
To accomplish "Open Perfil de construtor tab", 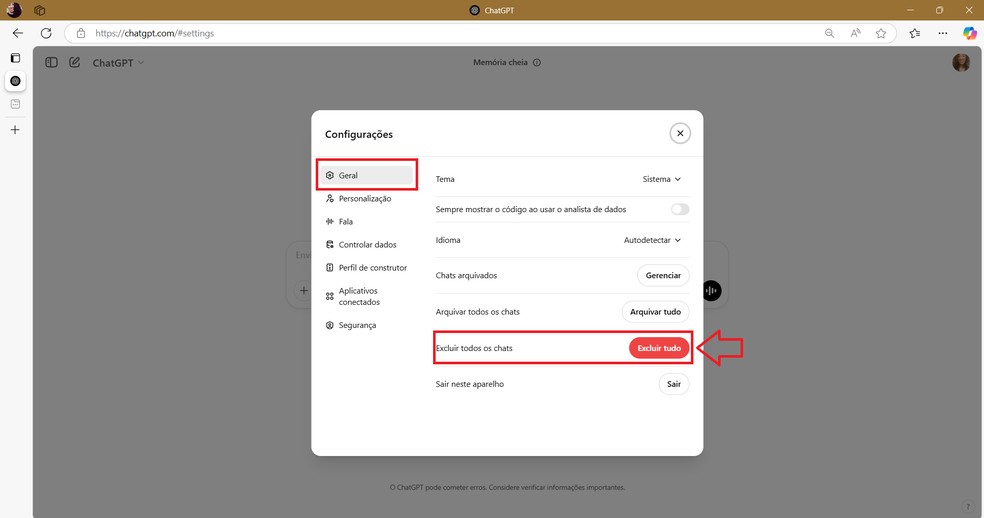I will (367, 267).
